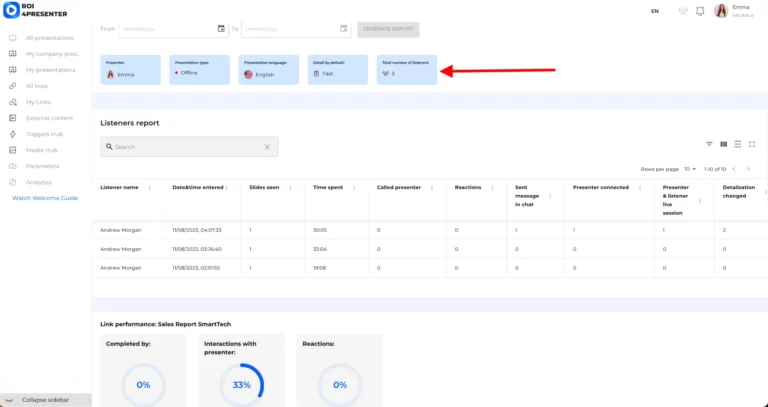768x407 pixels.
Task: Navigate to Analytics in sidebar
Action: click(x=38, y=182)
